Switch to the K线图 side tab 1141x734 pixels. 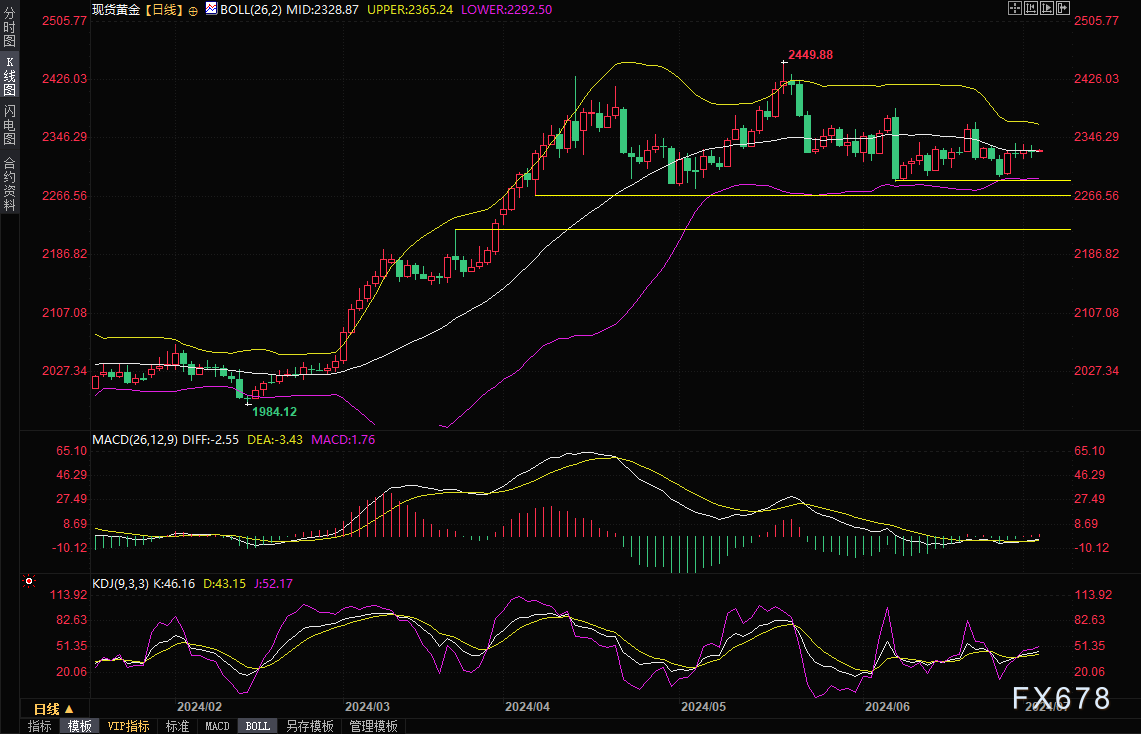9,76
